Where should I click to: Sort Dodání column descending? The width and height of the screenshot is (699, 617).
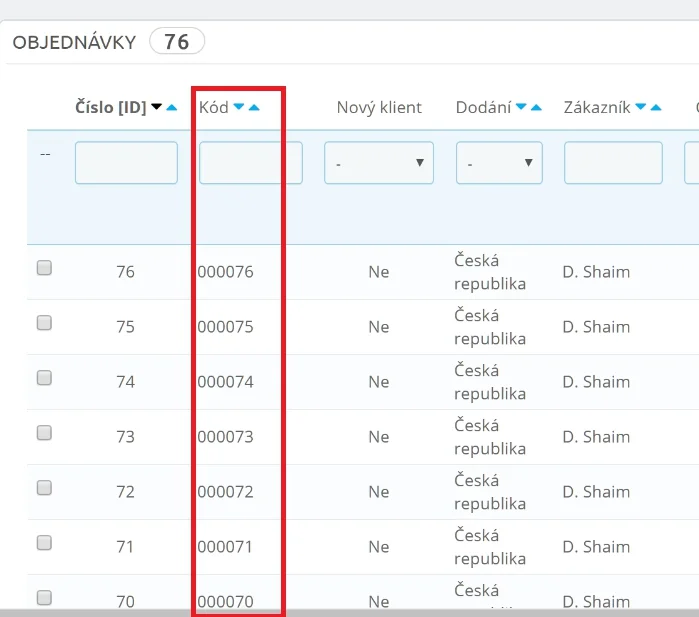point(521,108)
